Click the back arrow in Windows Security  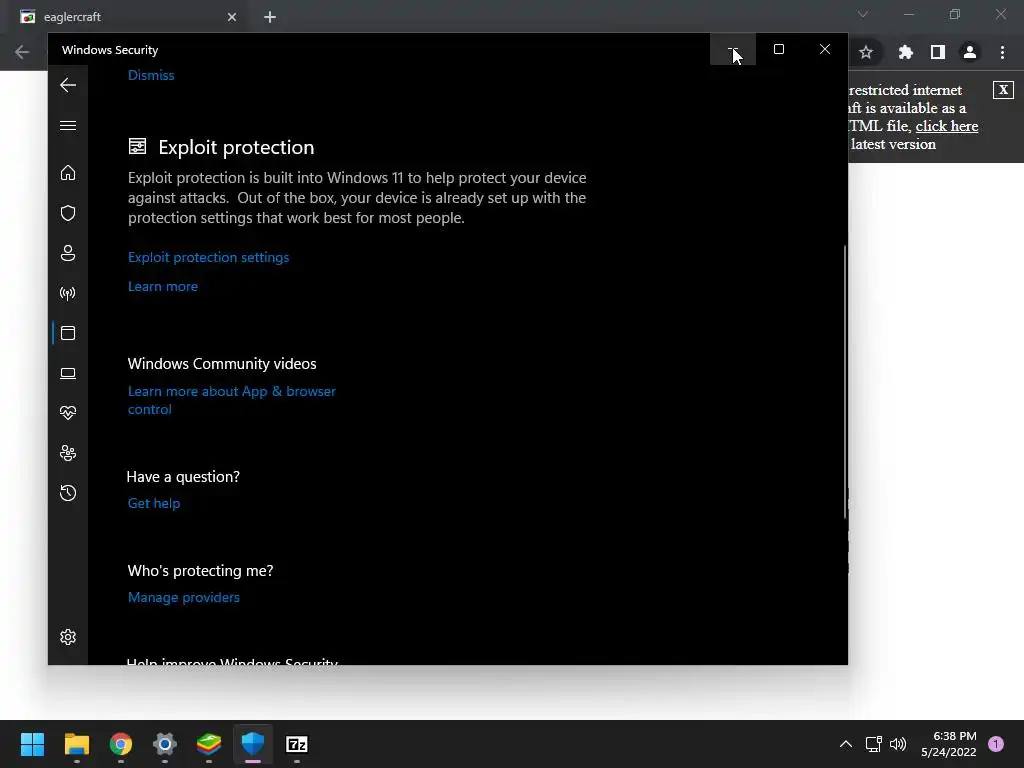point(68,85)
